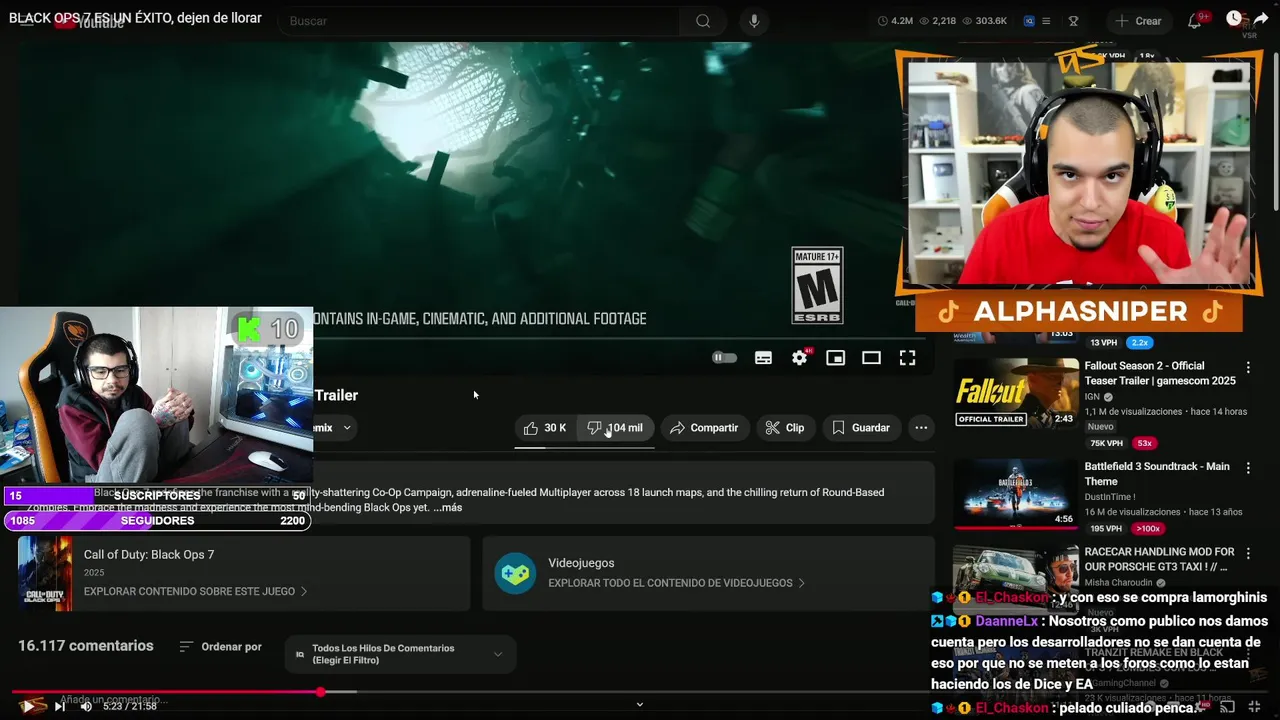Switch to miniplayer mode
The height and width of the screenshot is (720, 1280).
[836, 358]
